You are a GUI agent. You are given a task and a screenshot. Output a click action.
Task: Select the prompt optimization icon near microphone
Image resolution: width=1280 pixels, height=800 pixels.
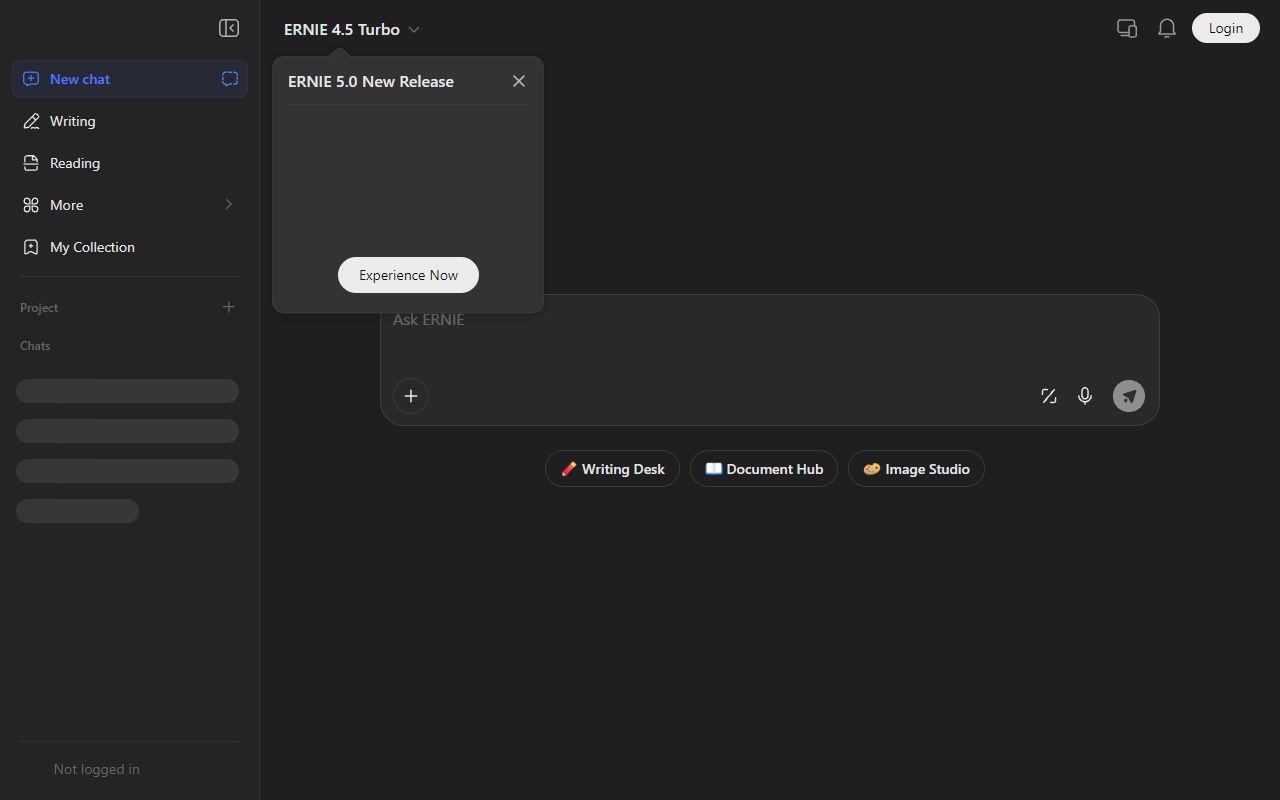pyautogui.click(x=1048, y=396)
